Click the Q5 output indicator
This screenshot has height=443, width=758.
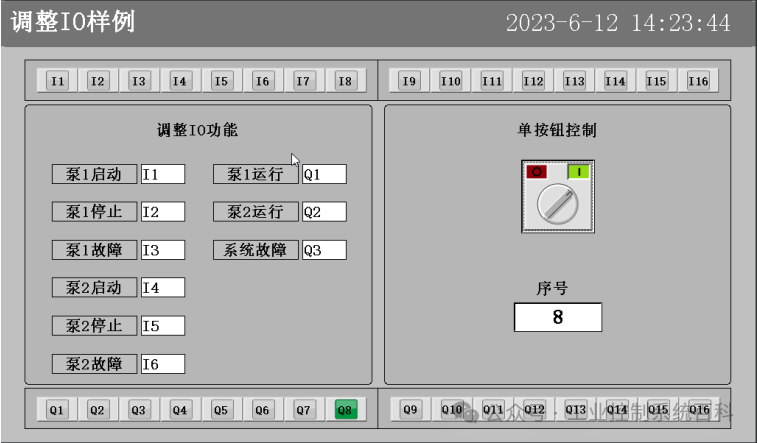click(x=221, y=410)
